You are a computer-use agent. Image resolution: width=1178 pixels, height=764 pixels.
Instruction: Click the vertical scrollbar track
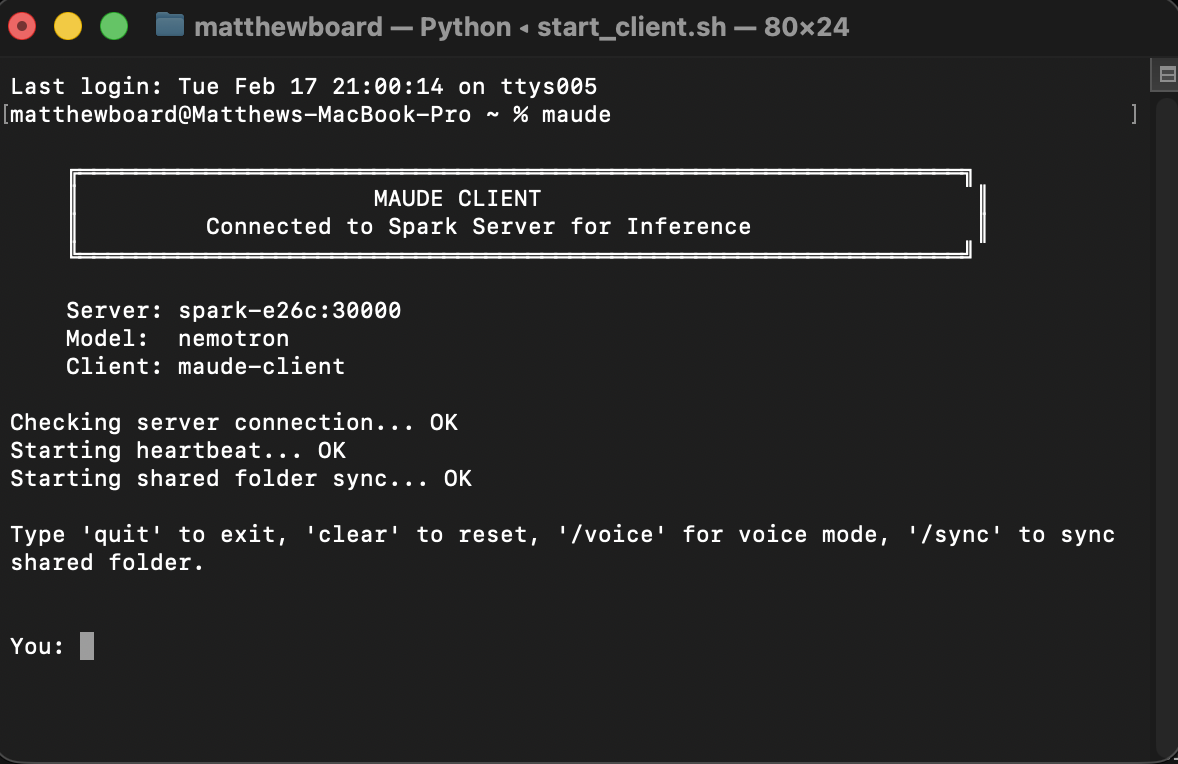click(1166, 420)
